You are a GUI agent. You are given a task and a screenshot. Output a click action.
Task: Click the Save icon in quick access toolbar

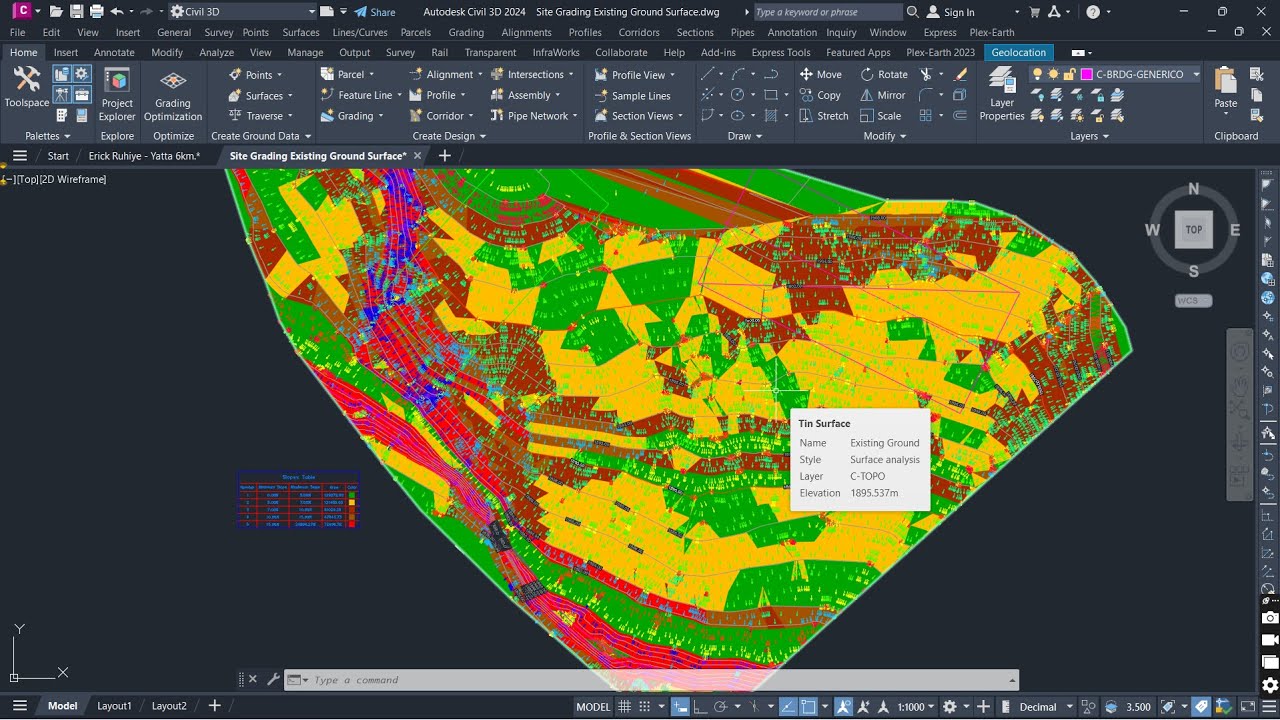click(77, 12)
